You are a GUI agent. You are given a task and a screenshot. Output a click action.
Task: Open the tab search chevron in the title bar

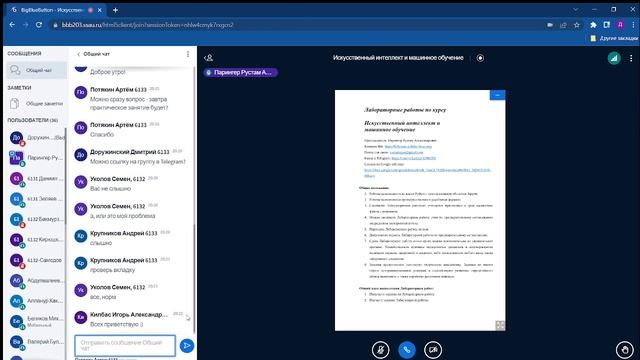[575, 9]
